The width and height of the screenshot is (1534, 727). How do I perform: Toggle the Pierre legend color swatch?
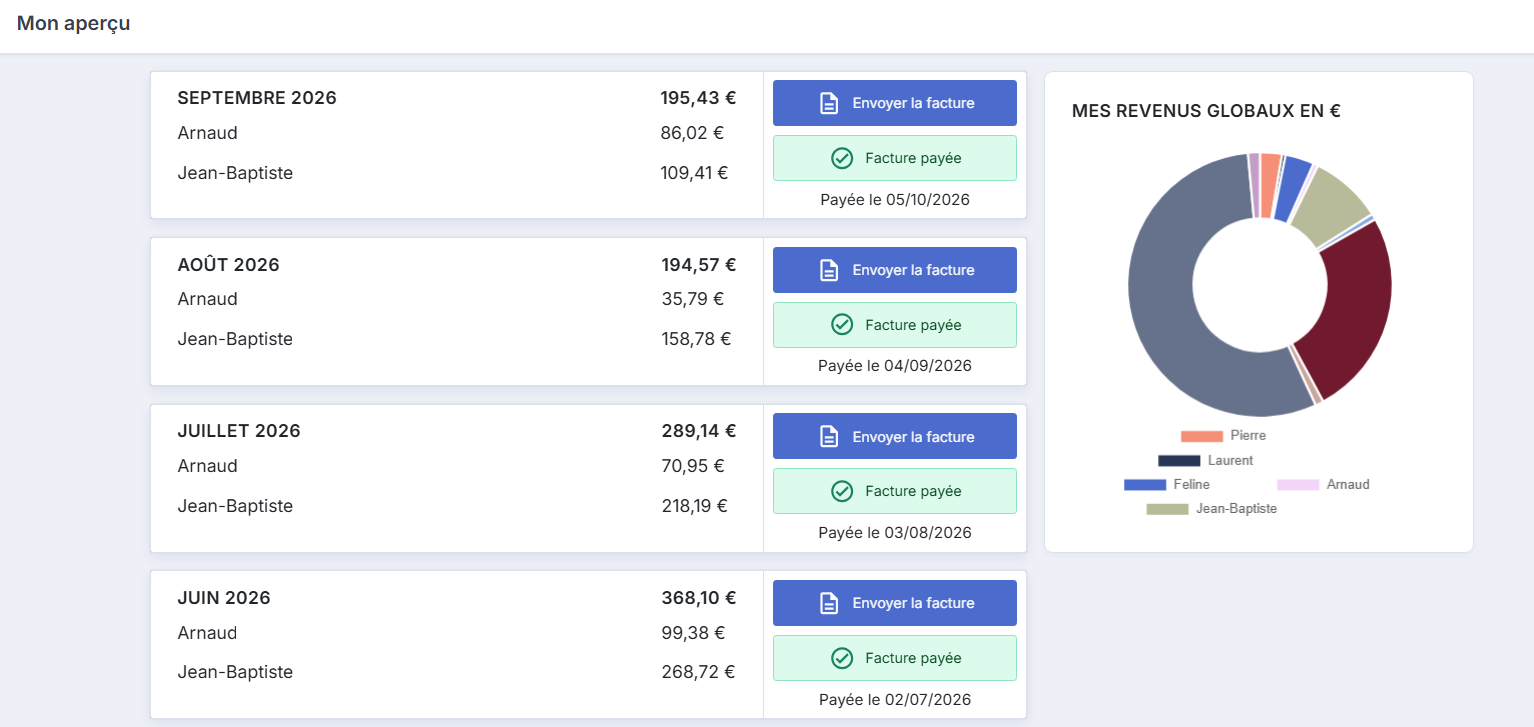[1201, 436]
